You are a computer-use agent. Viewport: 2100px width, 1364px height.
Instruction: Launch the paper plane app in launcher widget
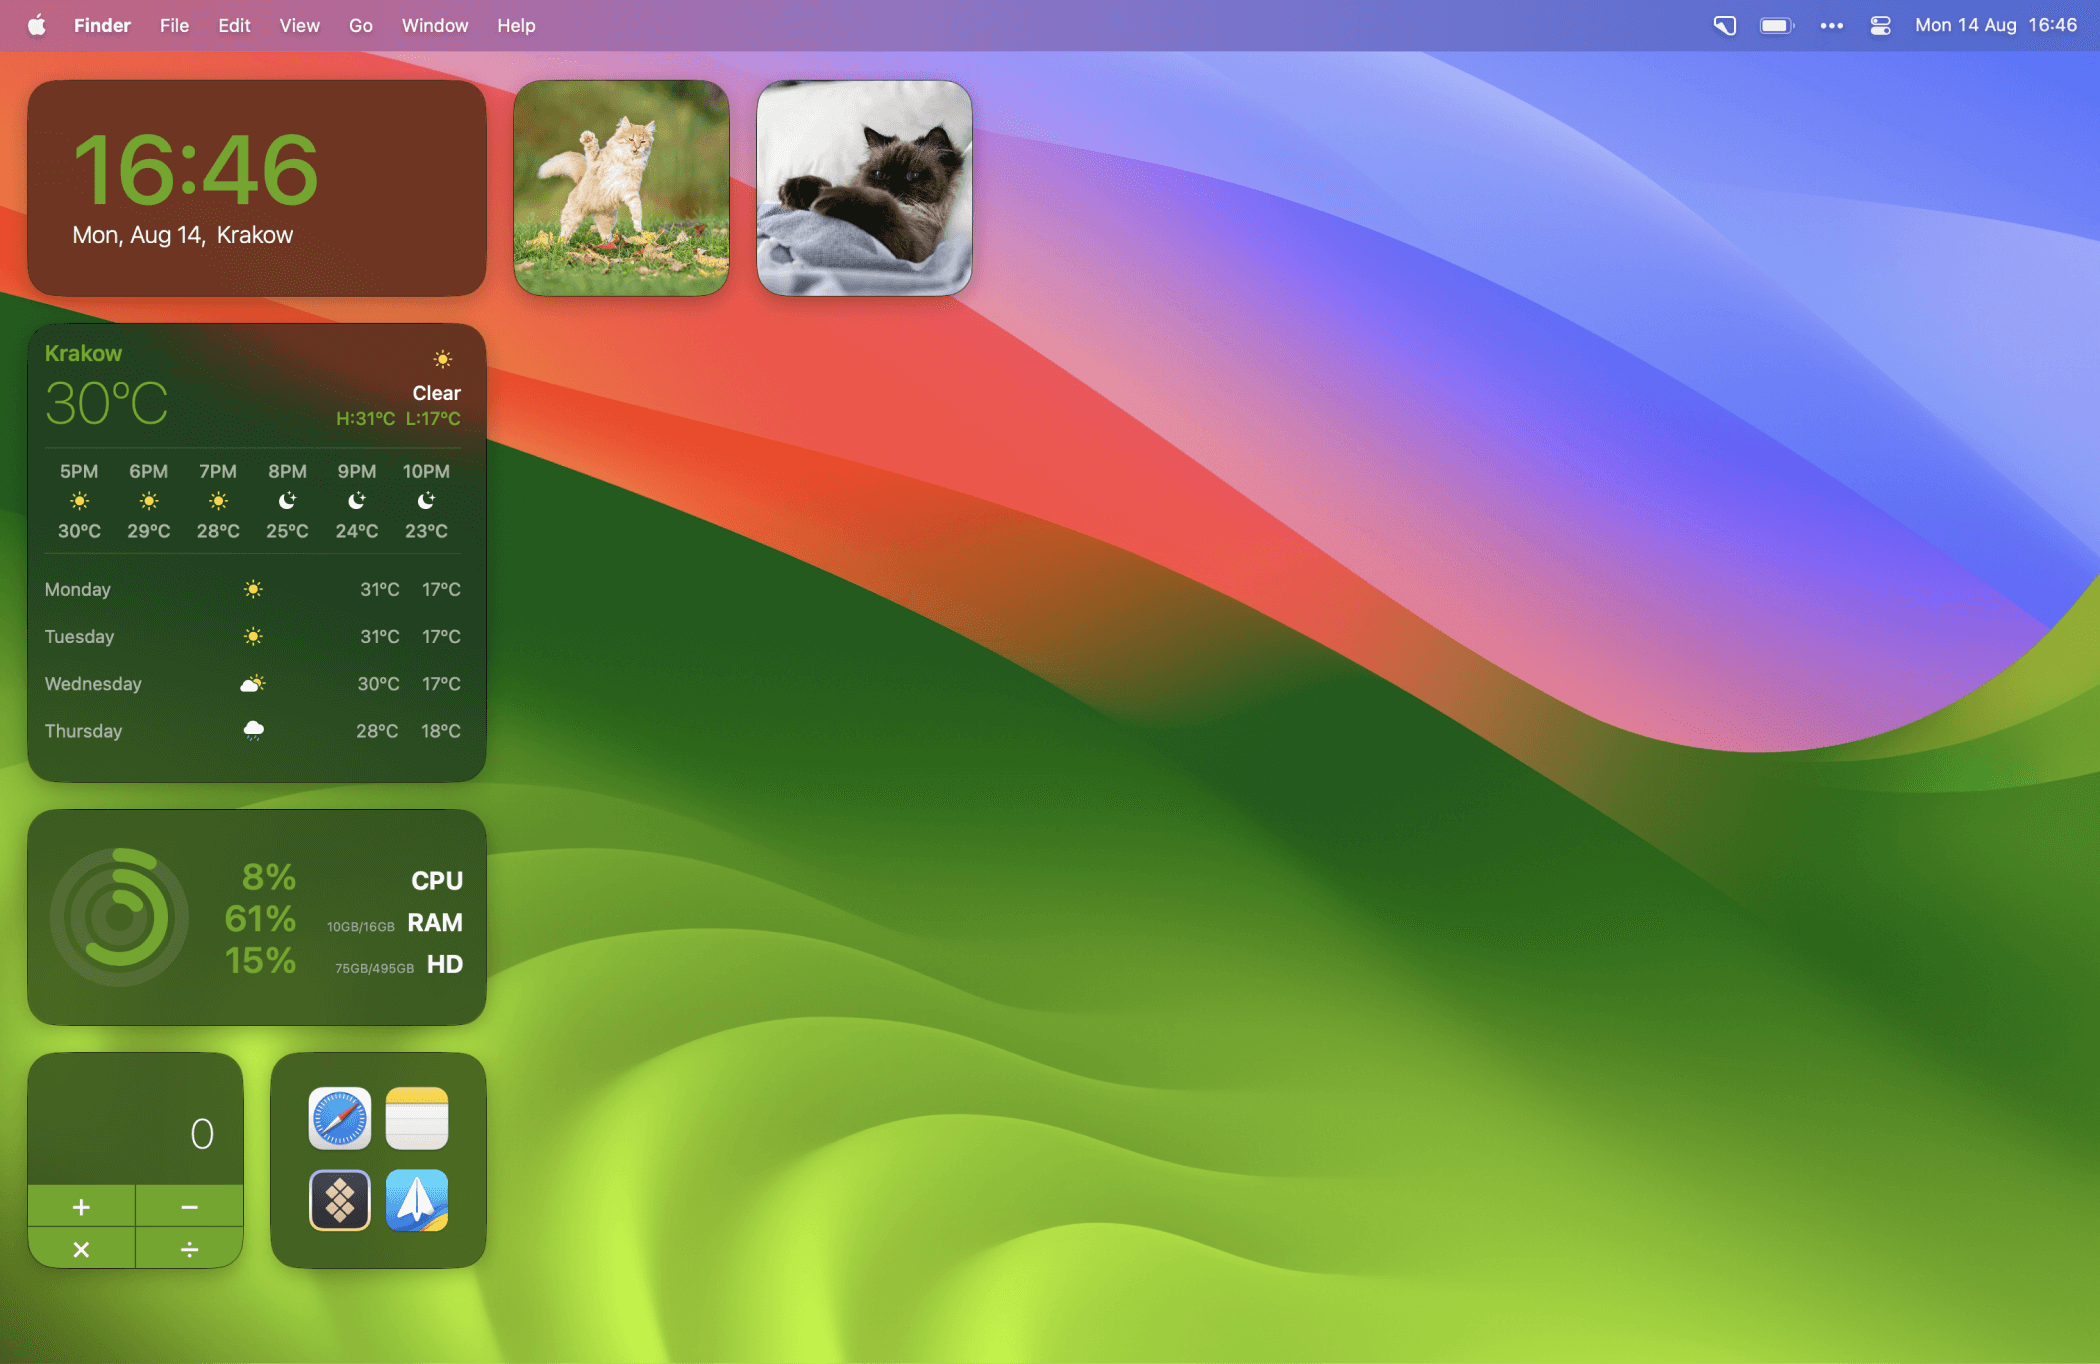pos(417,1200)
